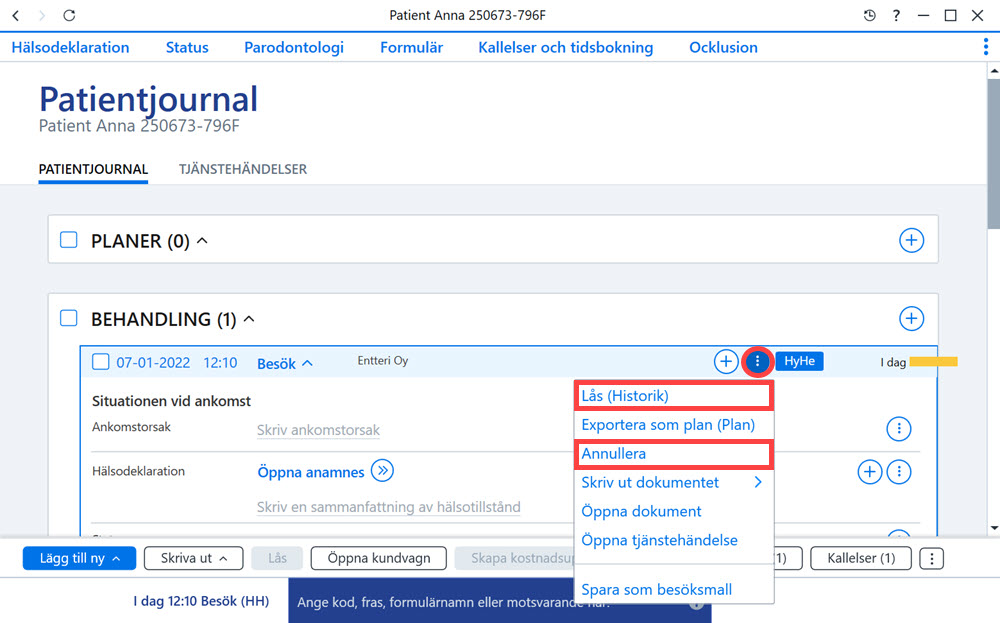1000x623 pixels.
Task: Expand the Lägg till ny dropdown
Action: pyautogui.click(x=79, y=558)
